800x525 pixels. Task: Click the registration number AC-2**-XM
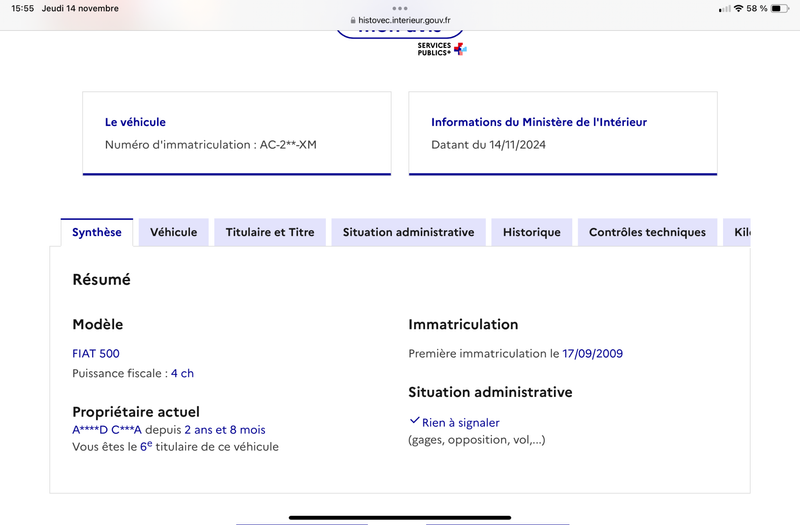(x=288, y=145)
